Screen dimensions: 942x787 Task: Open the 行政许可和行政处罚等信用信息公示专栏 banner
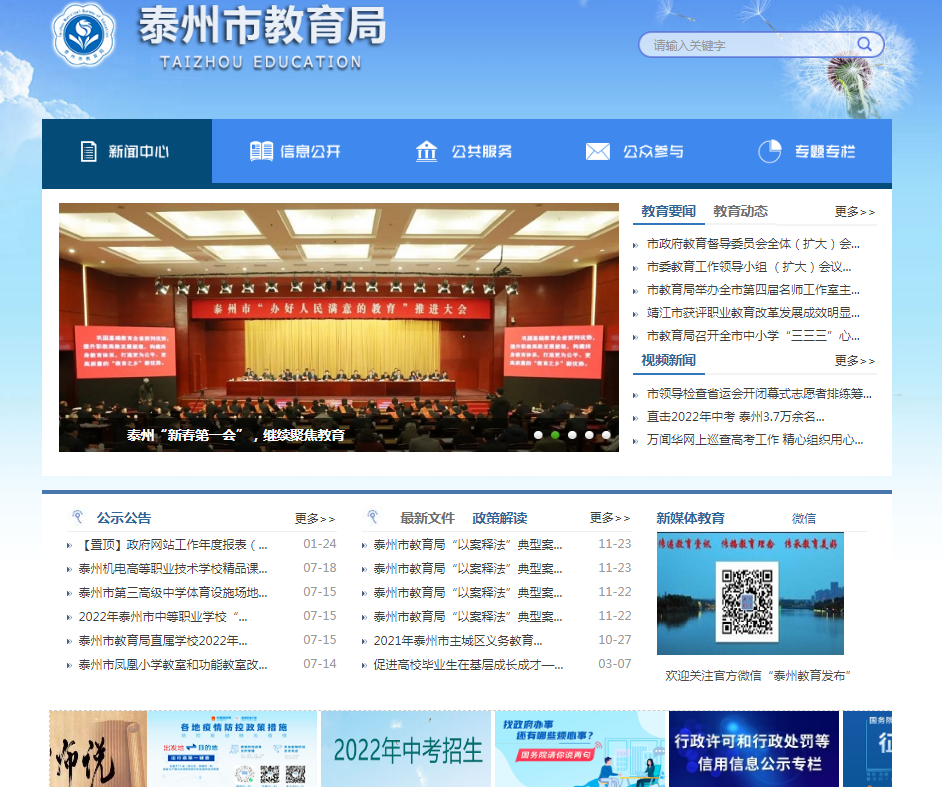pos(754,749)
